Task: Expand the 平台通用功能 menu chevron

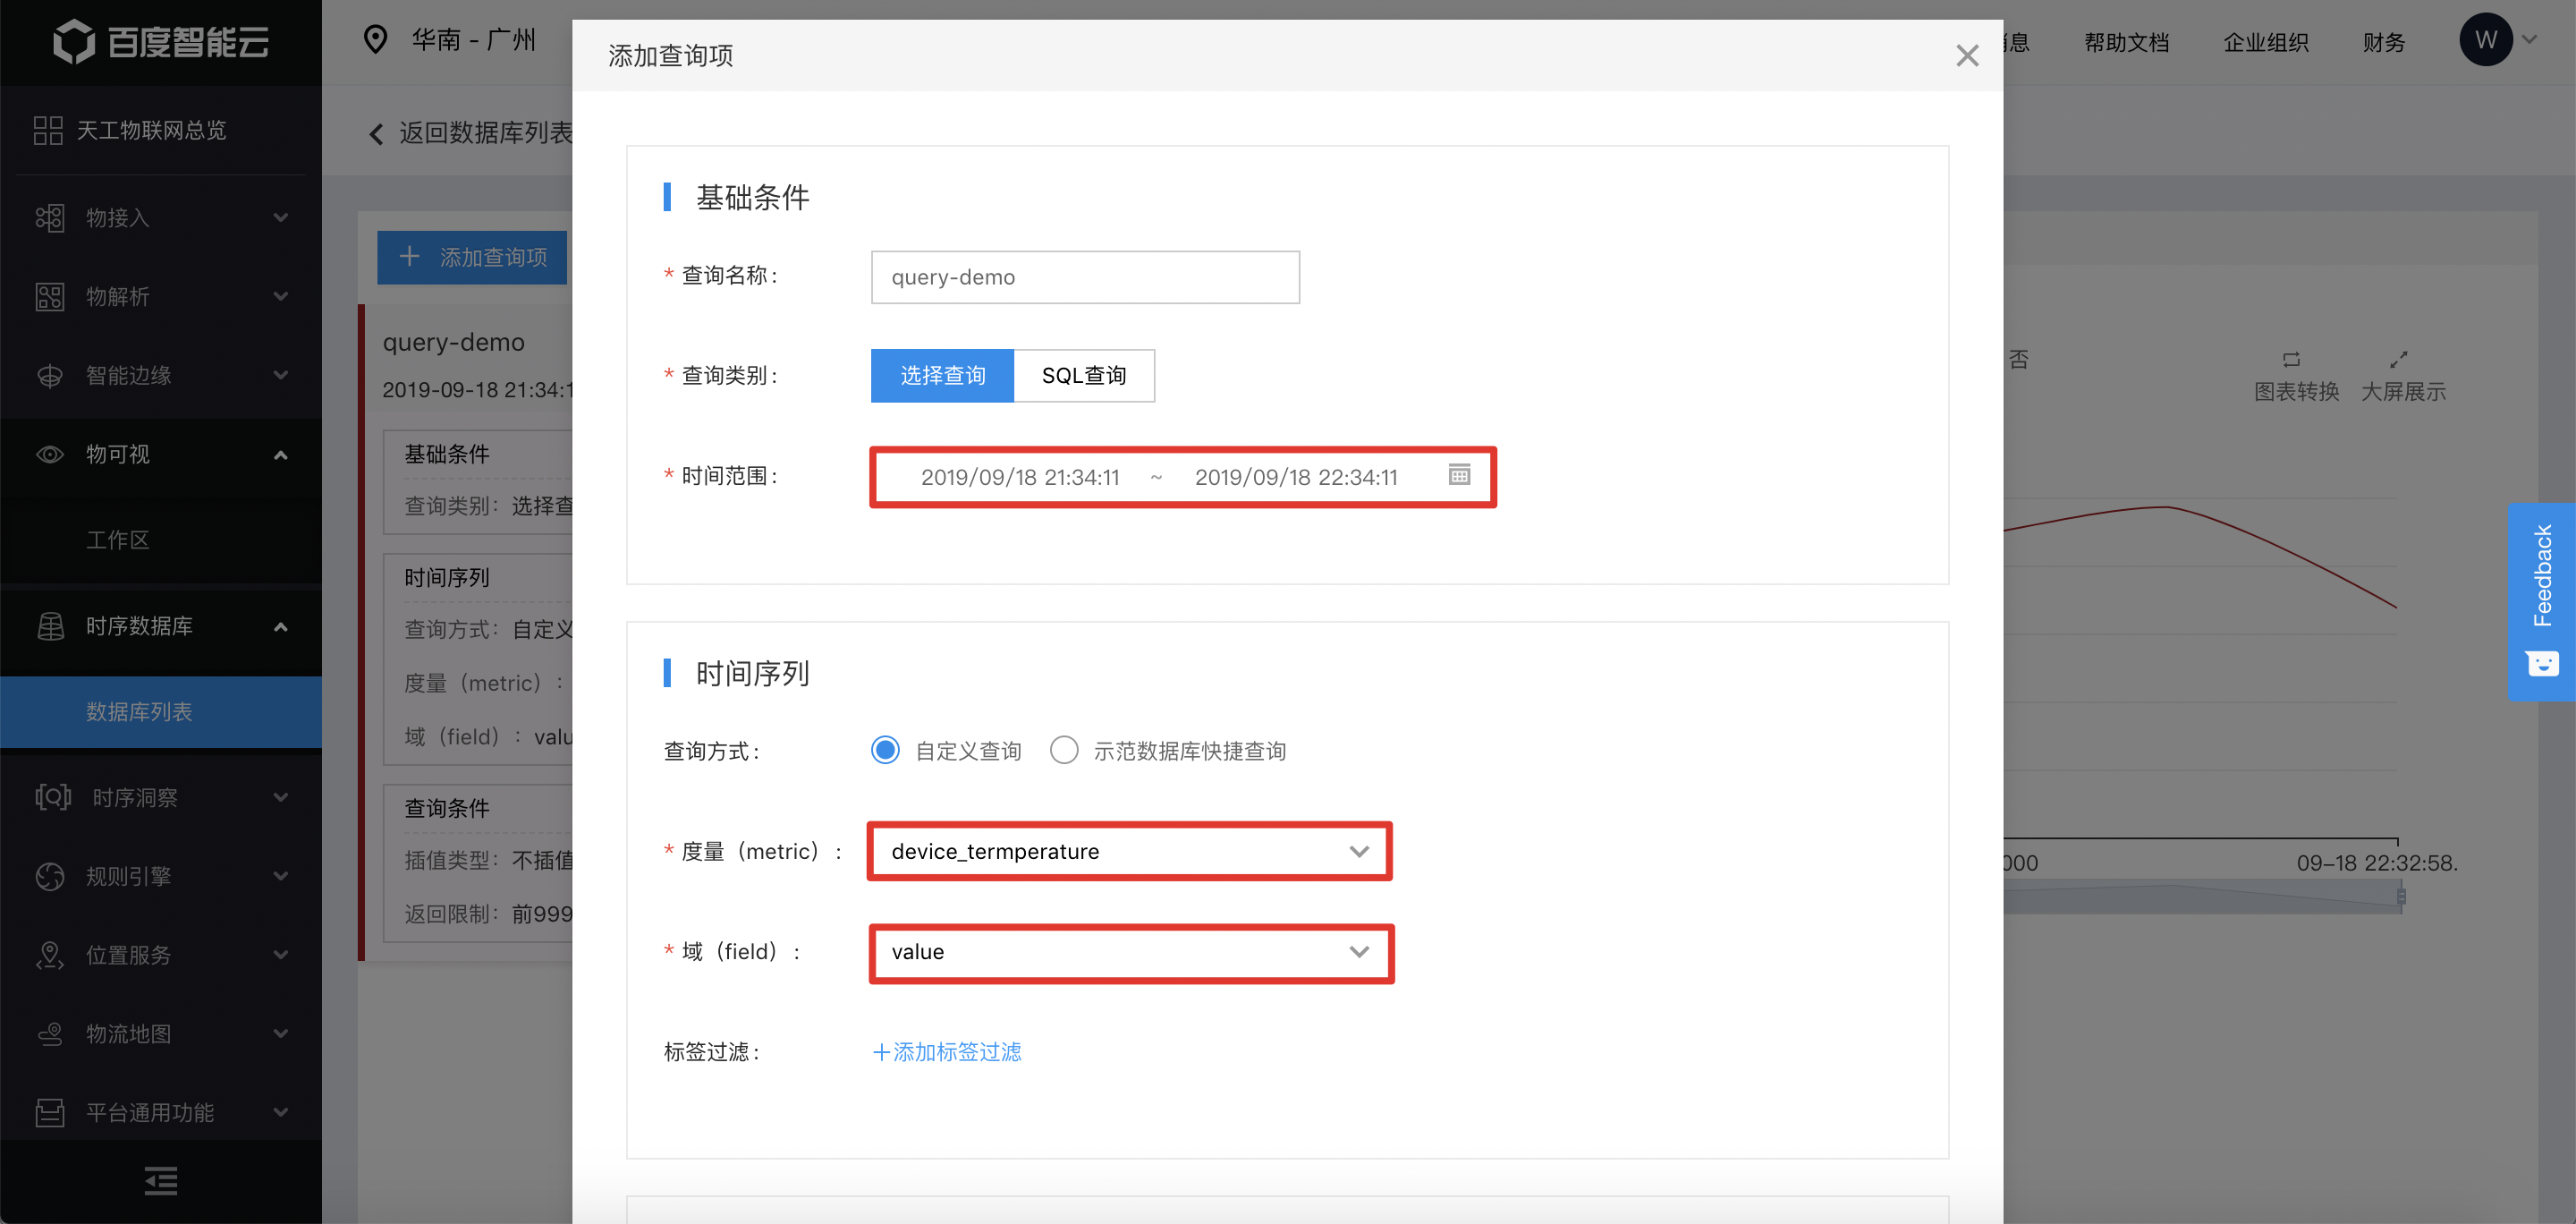Action: (281, 1112)
